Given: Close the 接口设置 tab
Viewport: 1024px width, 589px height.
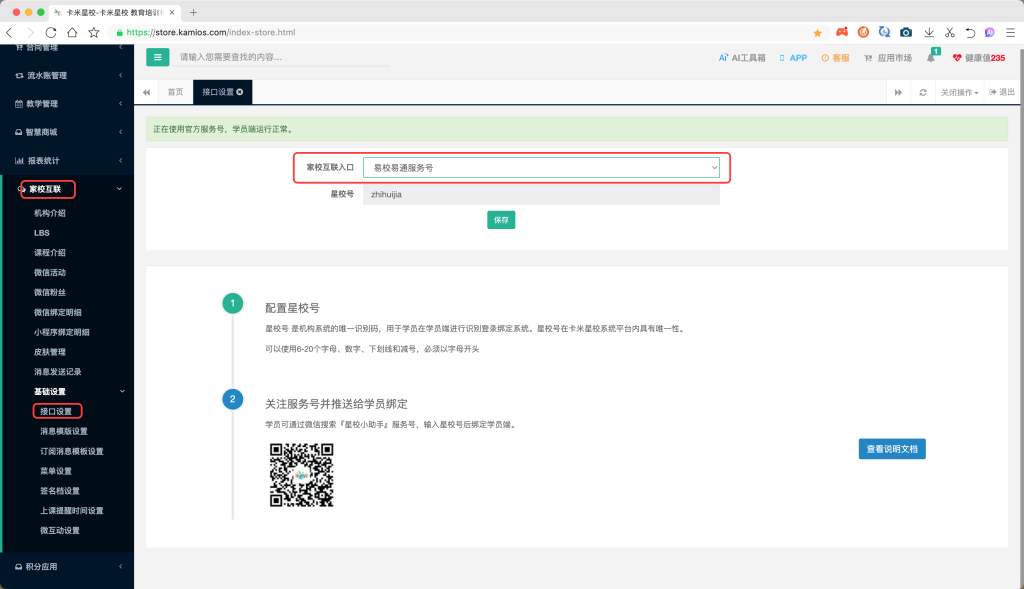Looking at the screenshot, I should [240, 92].
